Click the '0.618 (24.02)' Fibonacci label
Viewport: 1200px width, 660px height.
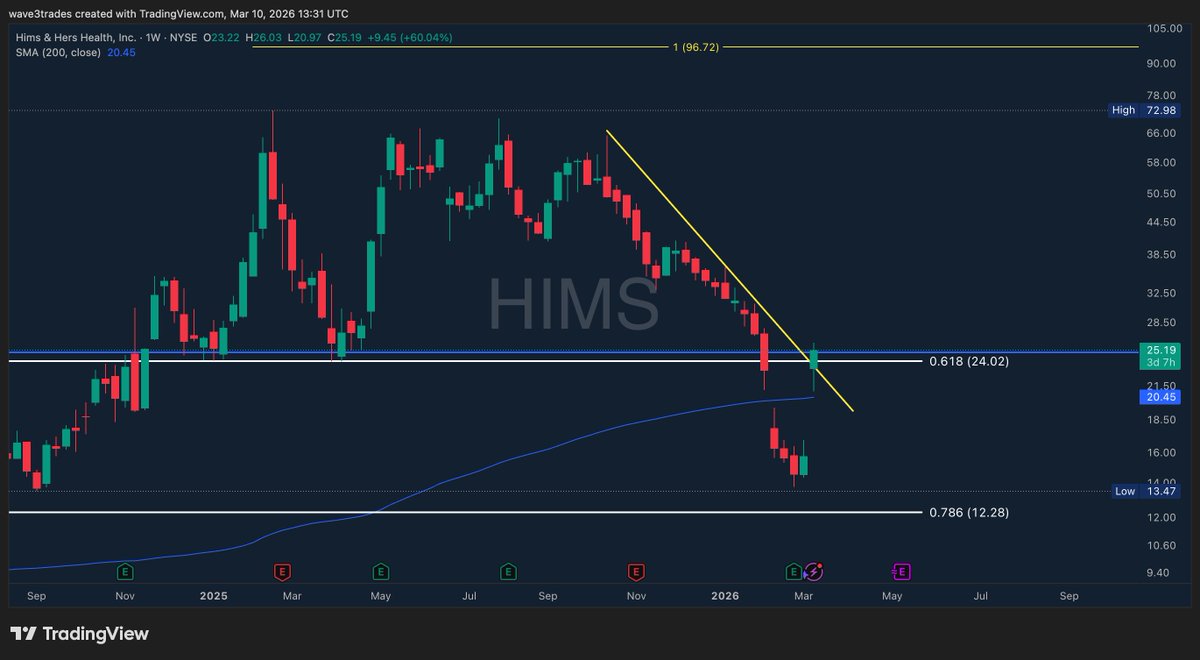969,361
